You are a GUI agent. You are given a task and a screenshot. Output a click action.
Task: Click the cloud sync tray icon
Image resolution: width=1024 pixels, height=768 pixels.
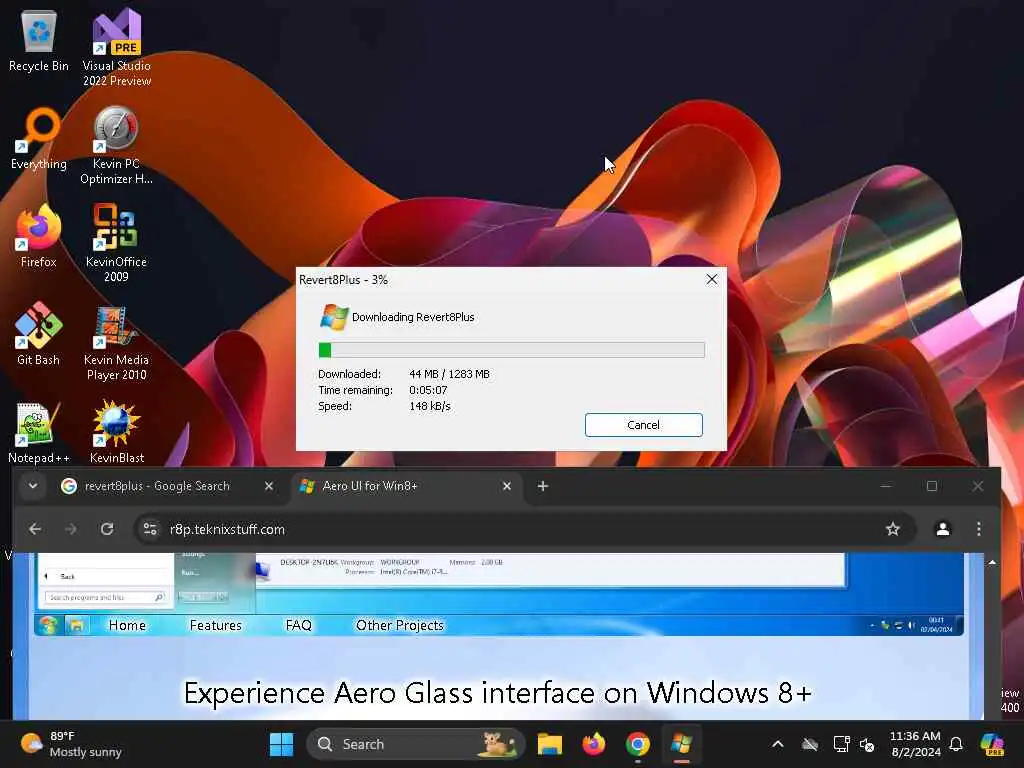810,744
